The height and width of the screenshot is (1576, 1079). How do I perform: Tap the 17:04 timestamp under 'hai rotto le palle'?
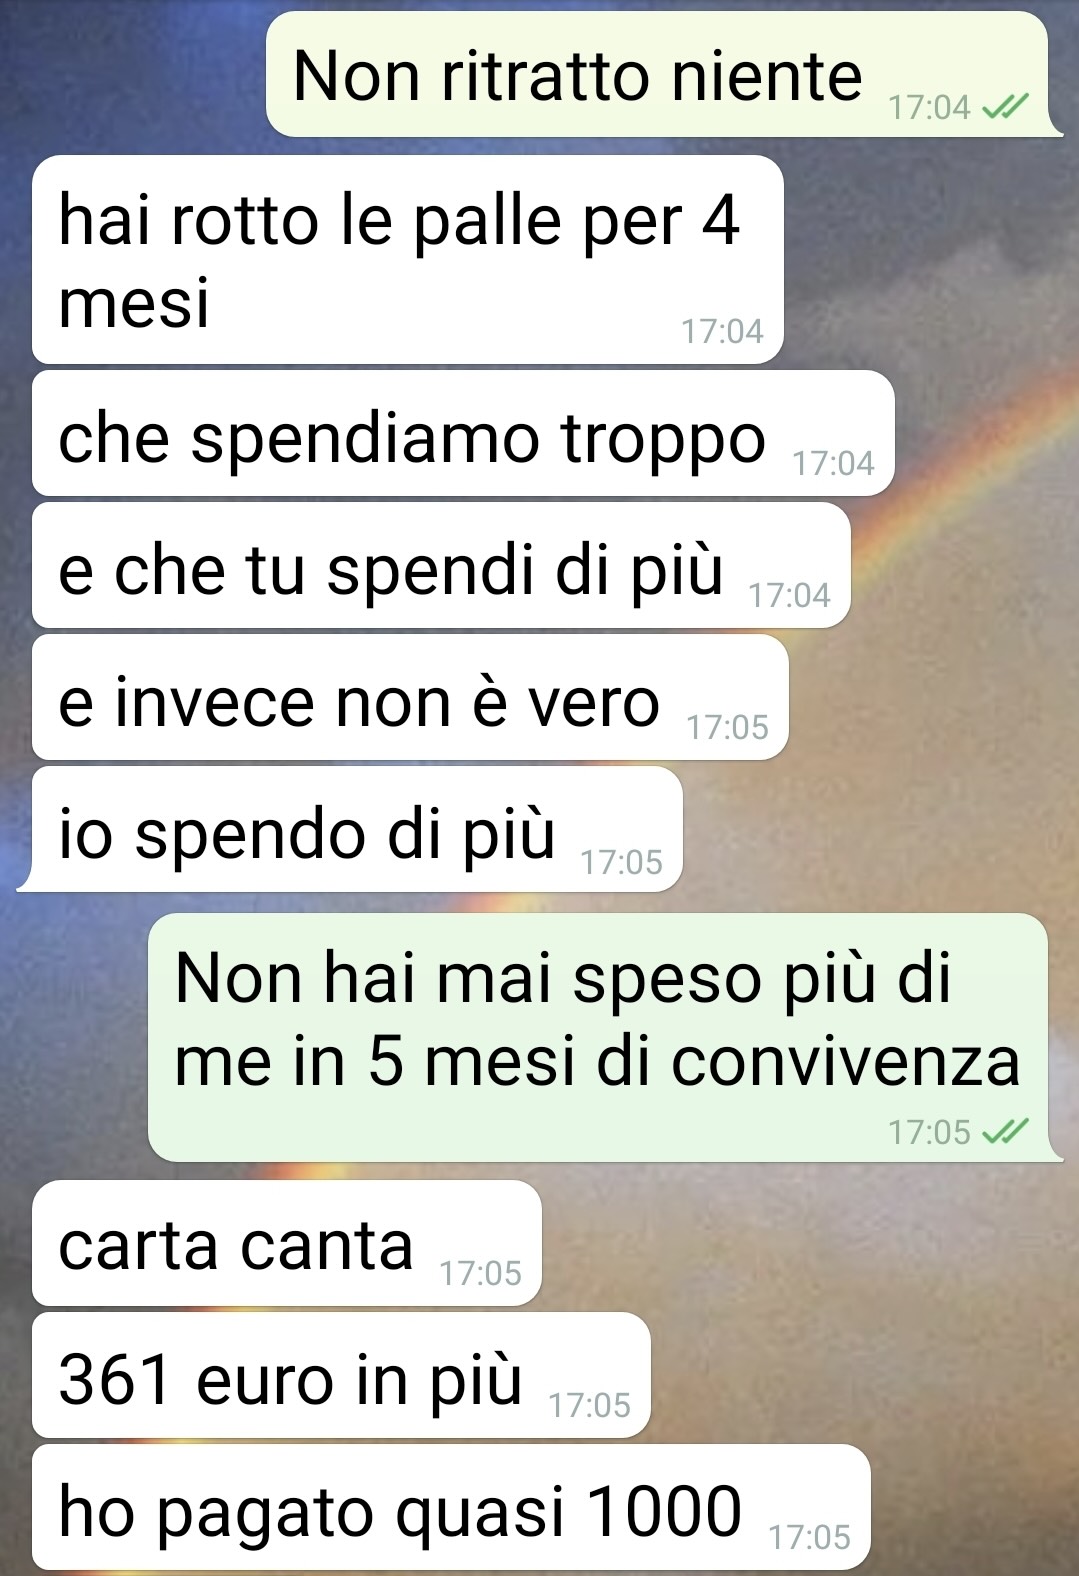(x=722, y=331)
